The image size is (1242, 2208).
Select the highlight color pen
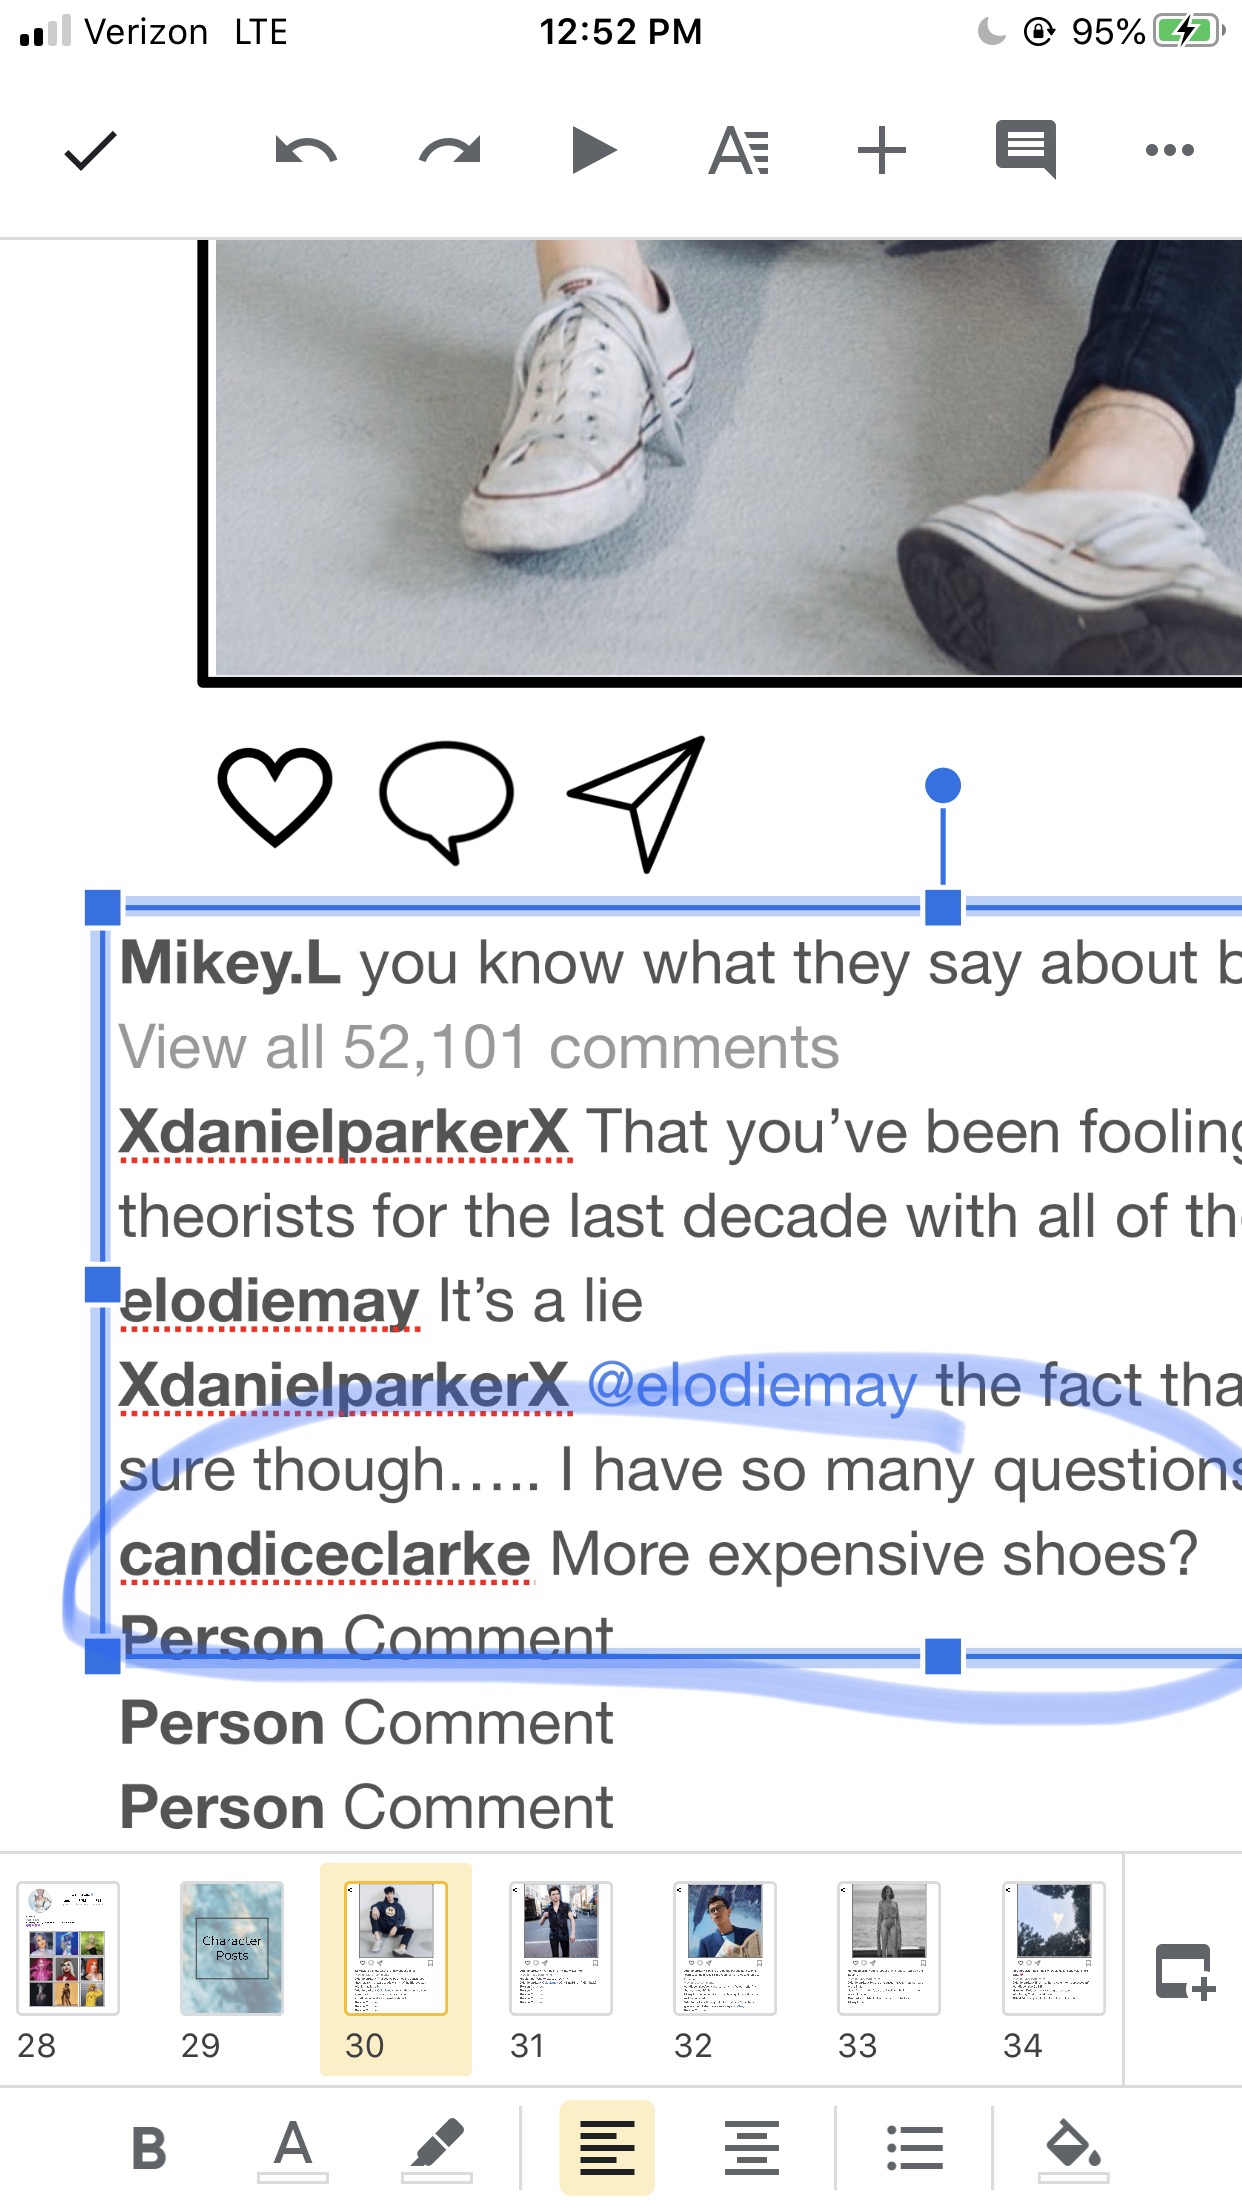pos(437,2148)
